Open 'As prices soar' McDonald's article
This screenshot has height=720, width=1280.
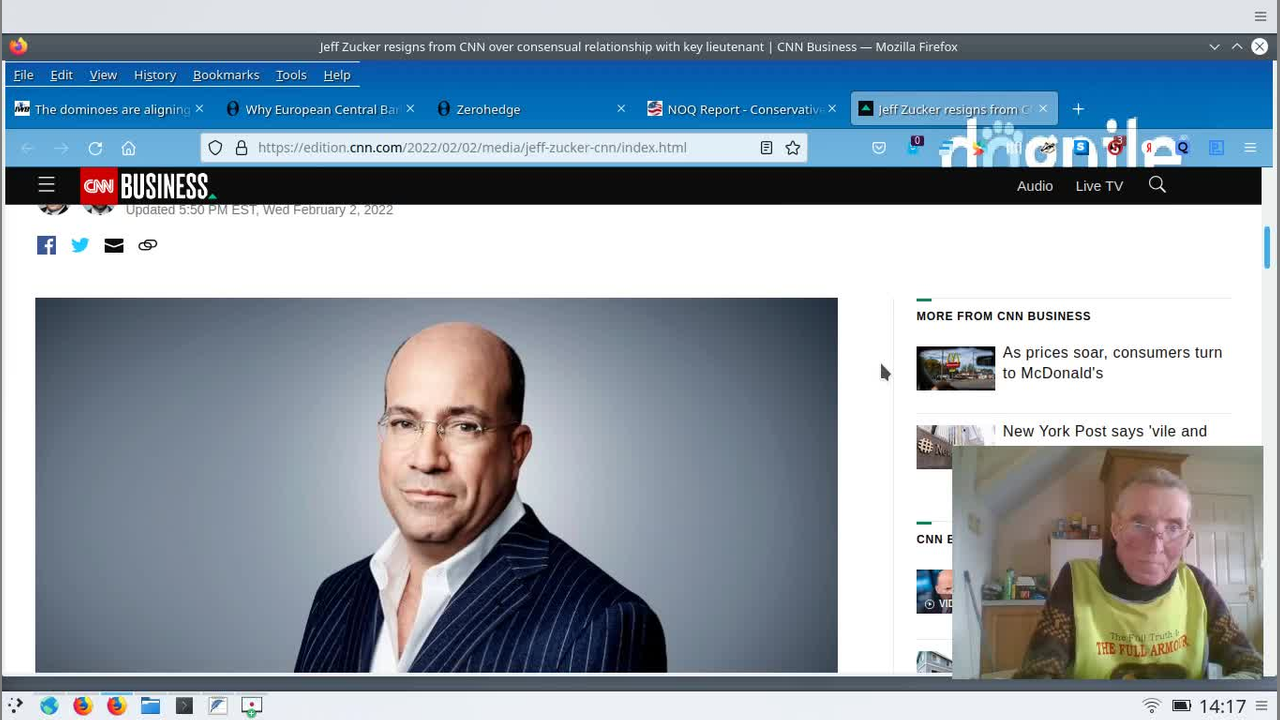pos(1111,363)
